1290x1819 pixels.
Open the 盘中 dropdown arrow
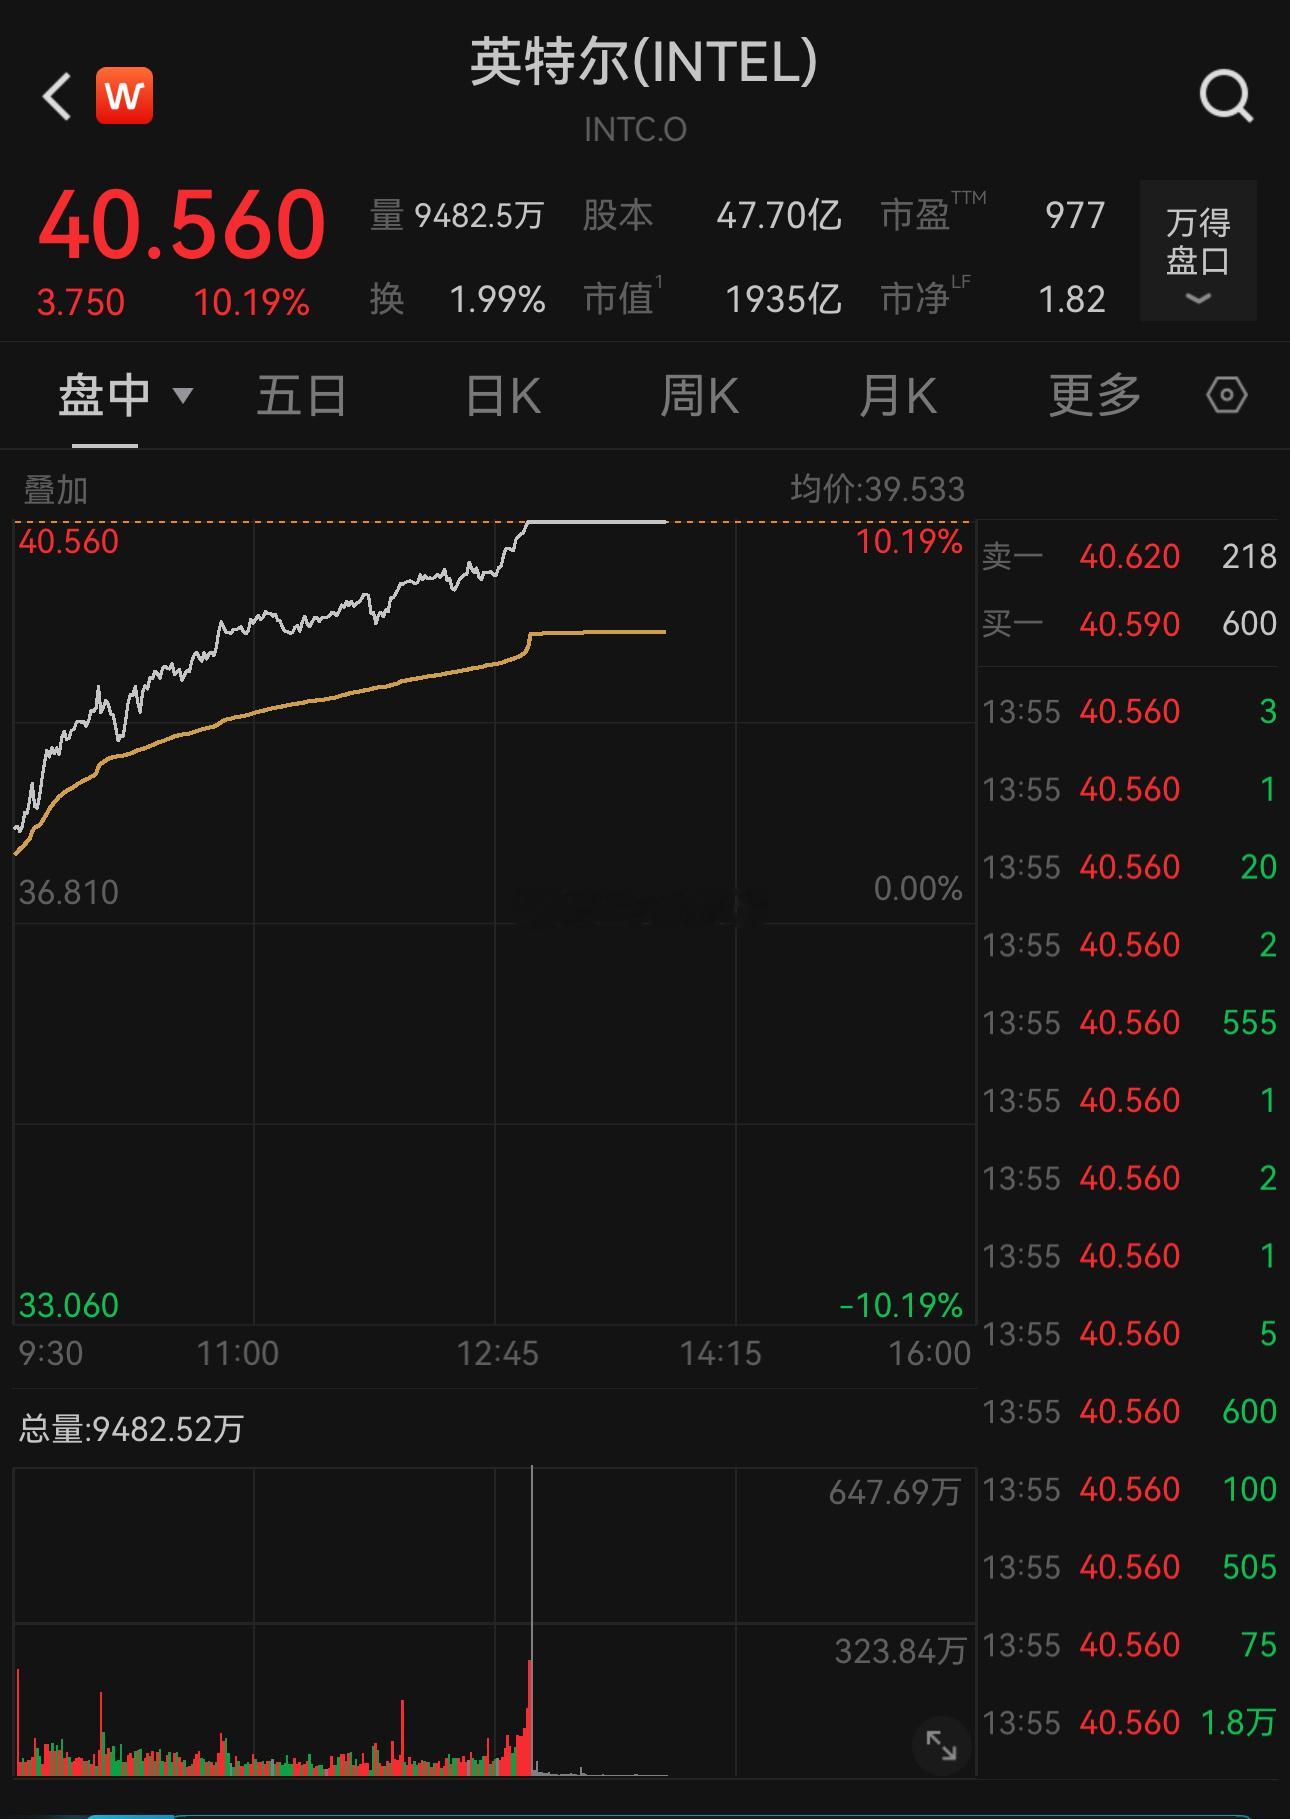tap(183, 395)
